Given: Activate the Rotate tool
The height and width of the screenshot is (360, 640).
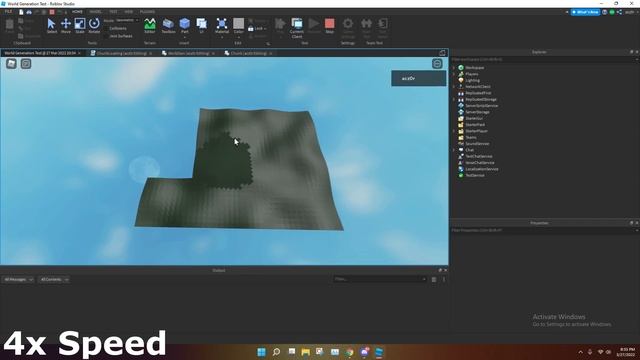Looking at the screenshot, I should point(94,25).
